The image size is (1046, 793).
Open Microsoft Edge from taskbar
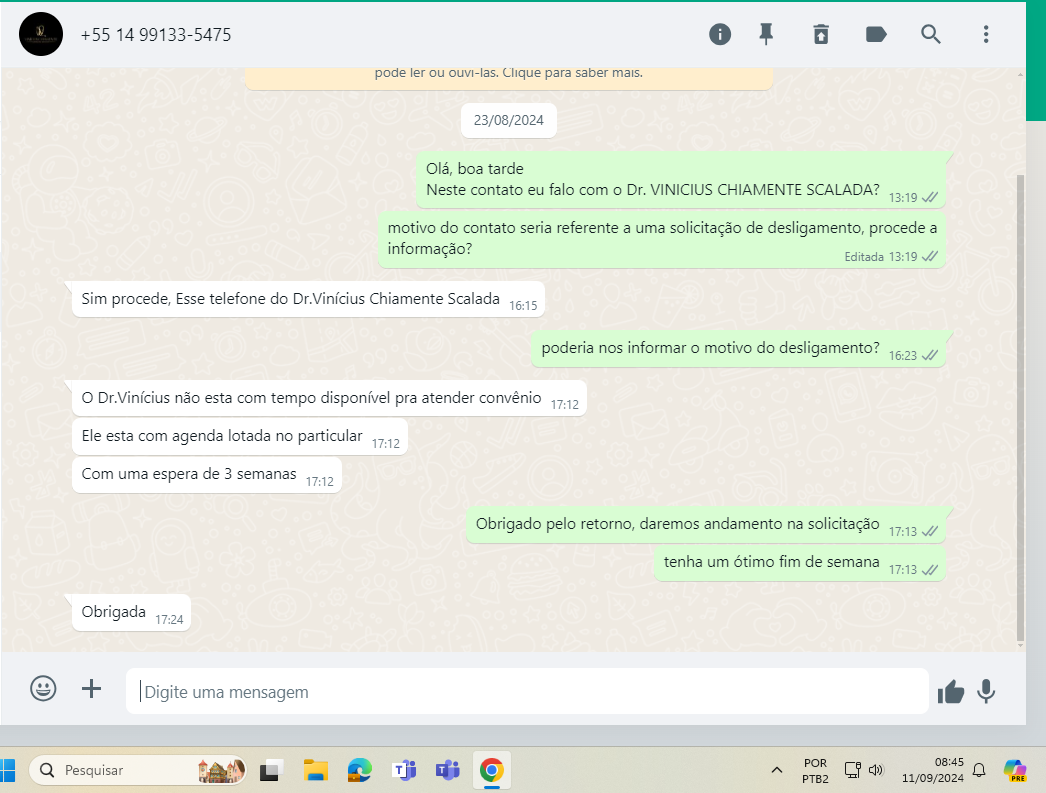point(360,770)
